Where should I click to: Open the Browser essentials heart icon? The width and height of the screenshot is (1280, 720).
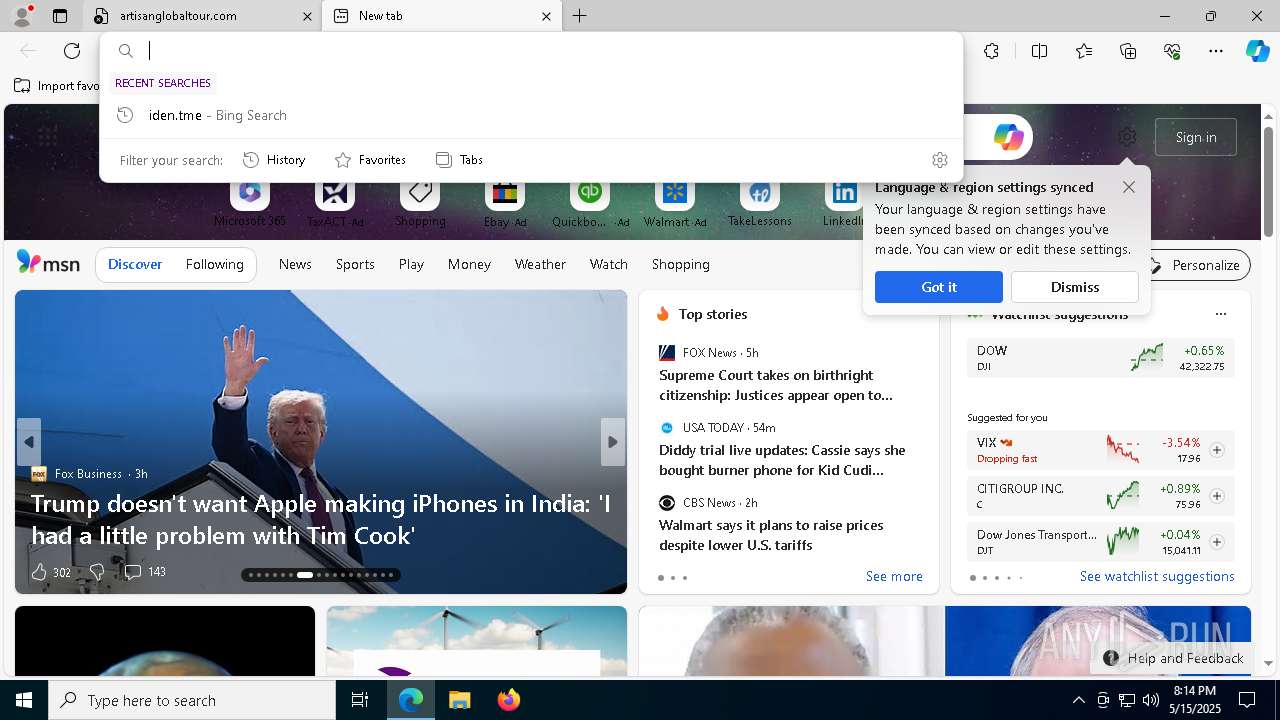point(1172,51)
